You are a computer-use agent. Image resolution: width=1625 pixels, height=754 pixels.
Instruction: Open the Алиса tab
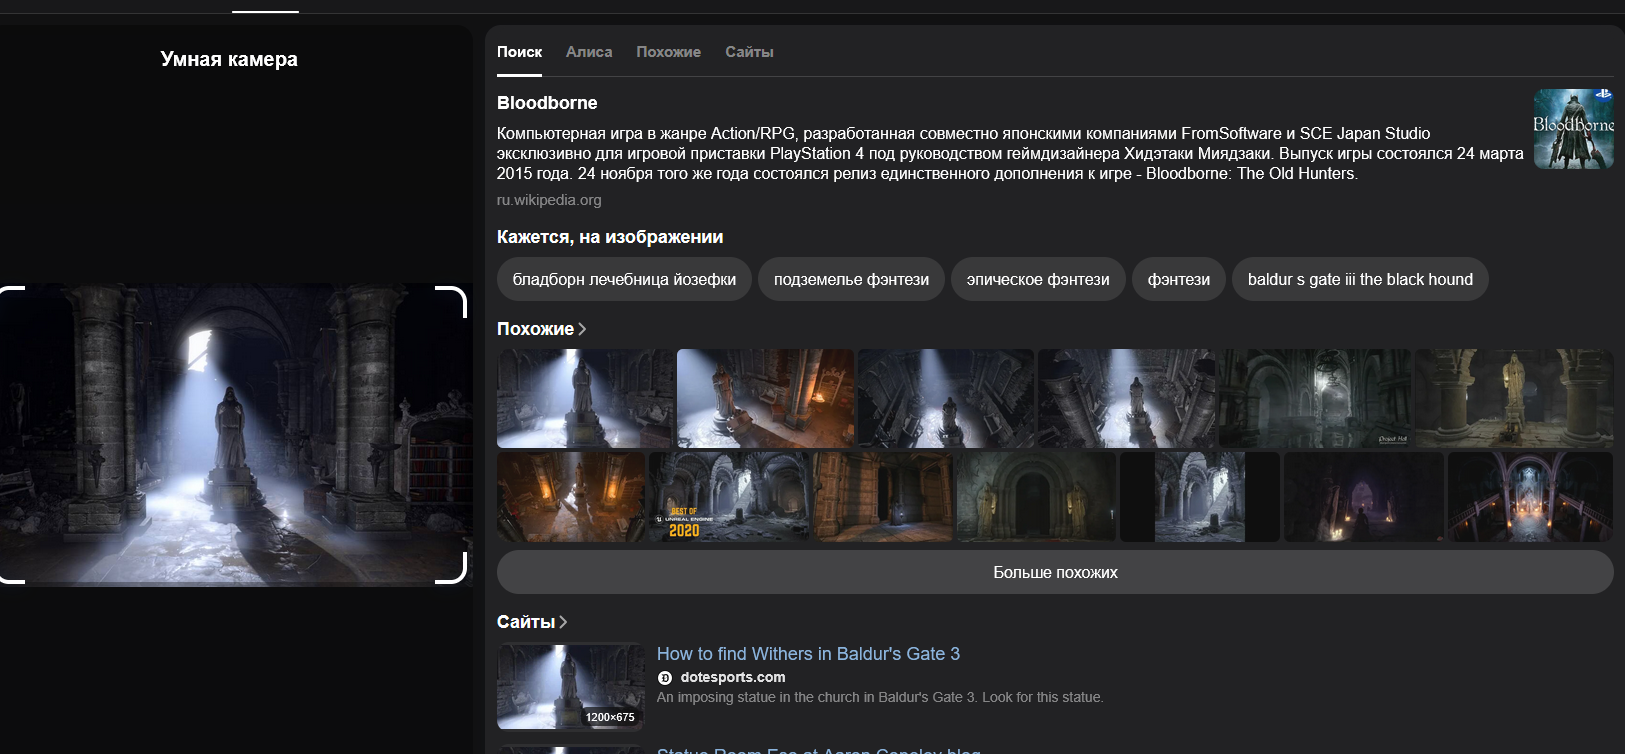589,52
